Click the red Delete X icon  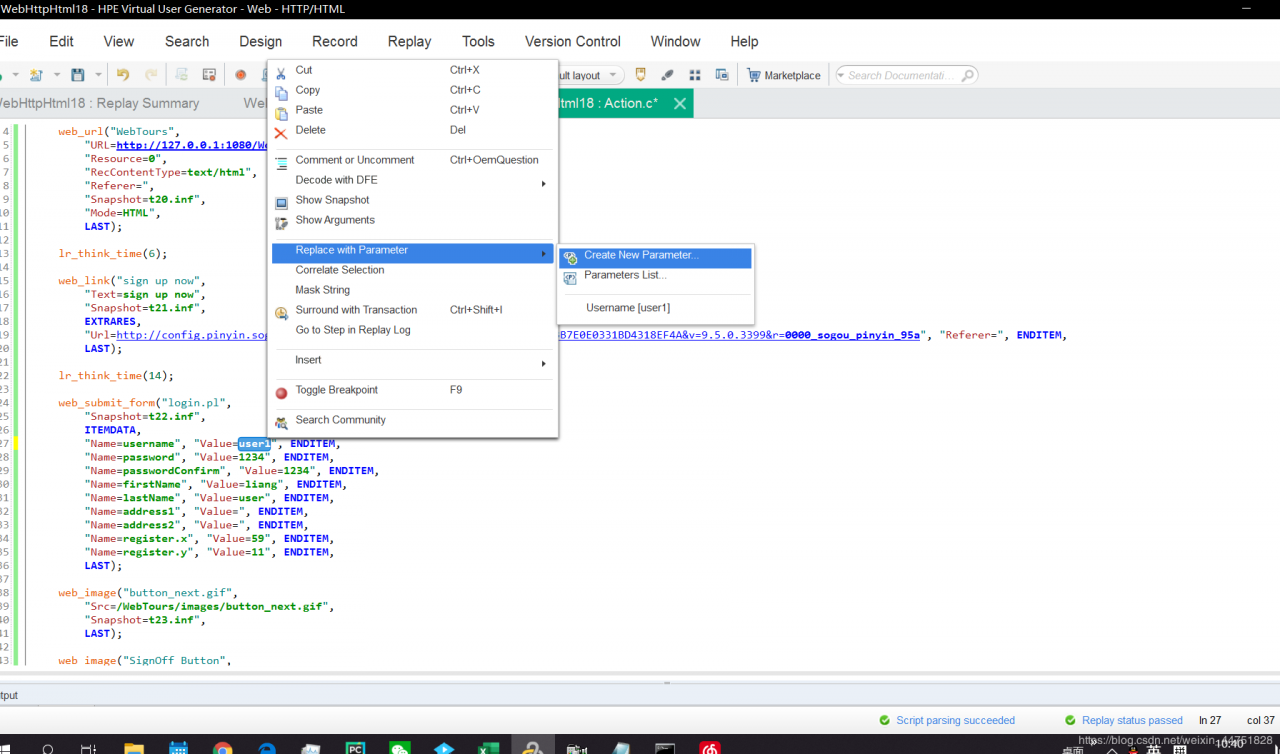pos(281,132)
